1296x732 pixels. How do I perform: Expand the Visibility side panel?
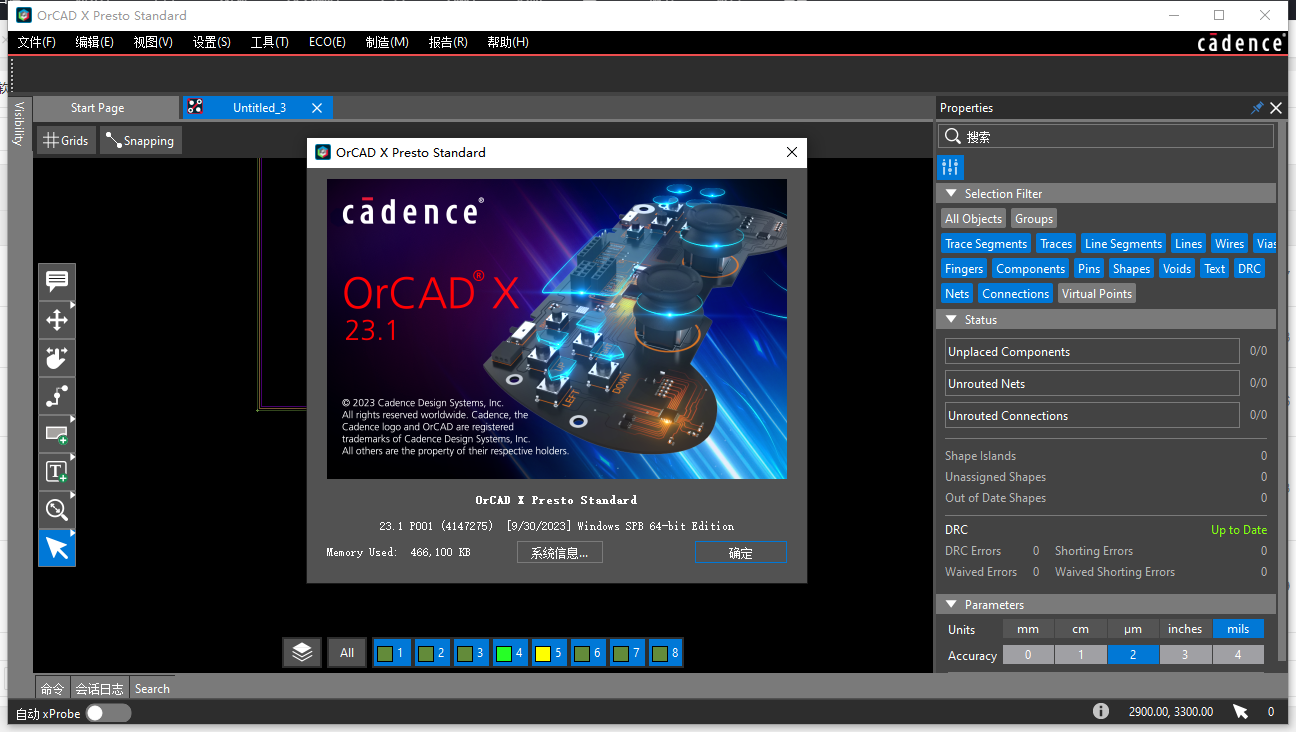17,124
